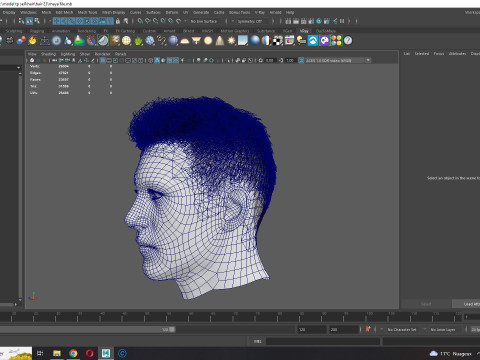Click the red and blue spheres shelf icon
The height and width of the screenshot is (360, 480).
tap(21, 41)
